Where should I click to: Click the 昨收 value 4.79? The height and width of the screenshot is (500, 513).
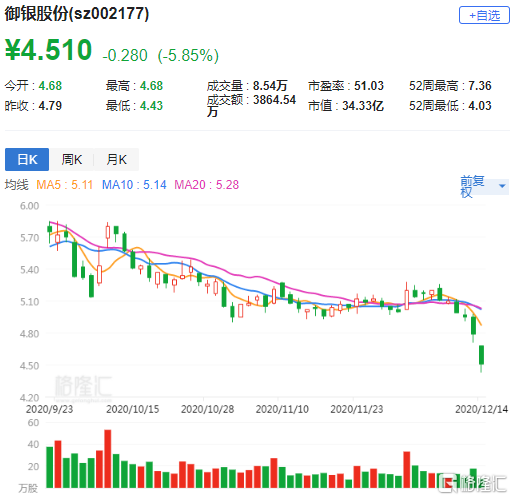[x=50, y=106]
